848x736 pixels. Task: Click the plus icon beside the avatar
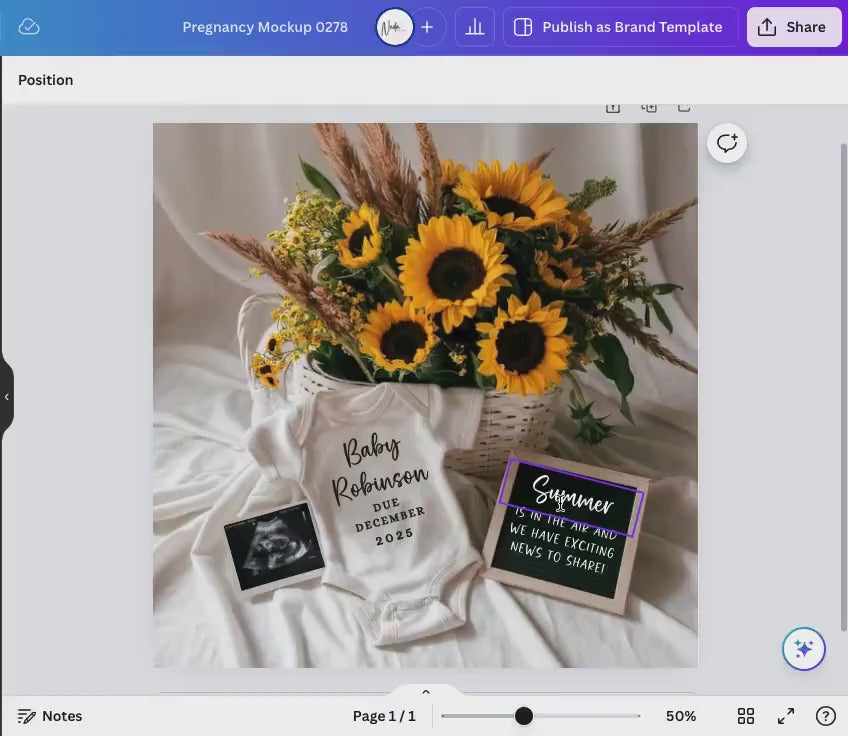(x=427, y=27)
